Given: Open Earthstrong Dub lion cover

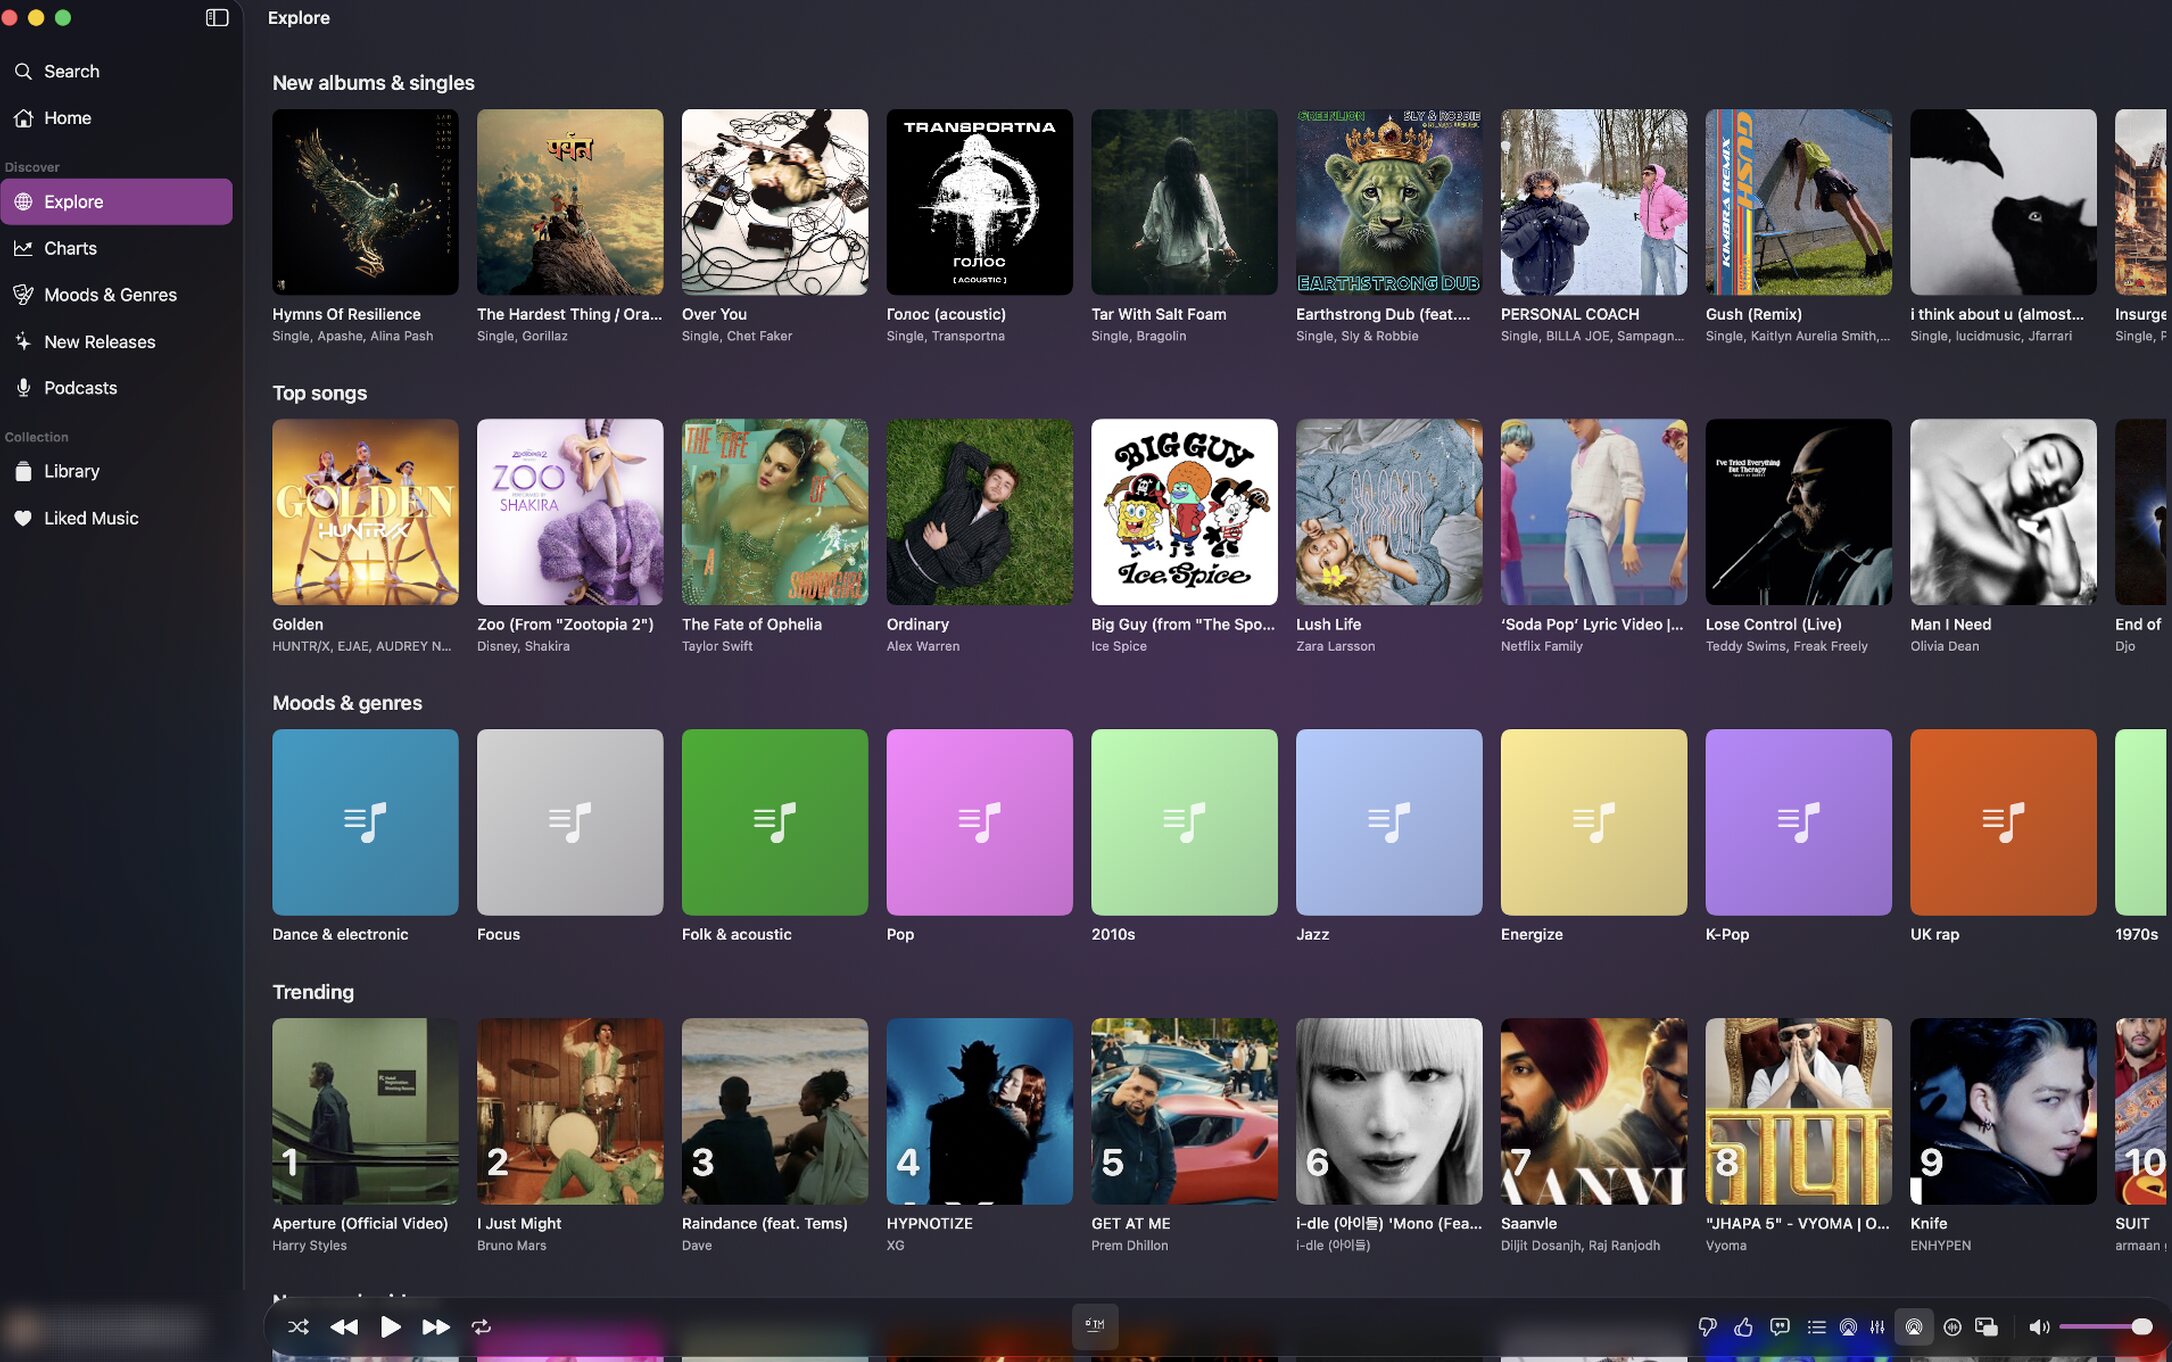Looking at the screenshot, I should [1389, 202].
